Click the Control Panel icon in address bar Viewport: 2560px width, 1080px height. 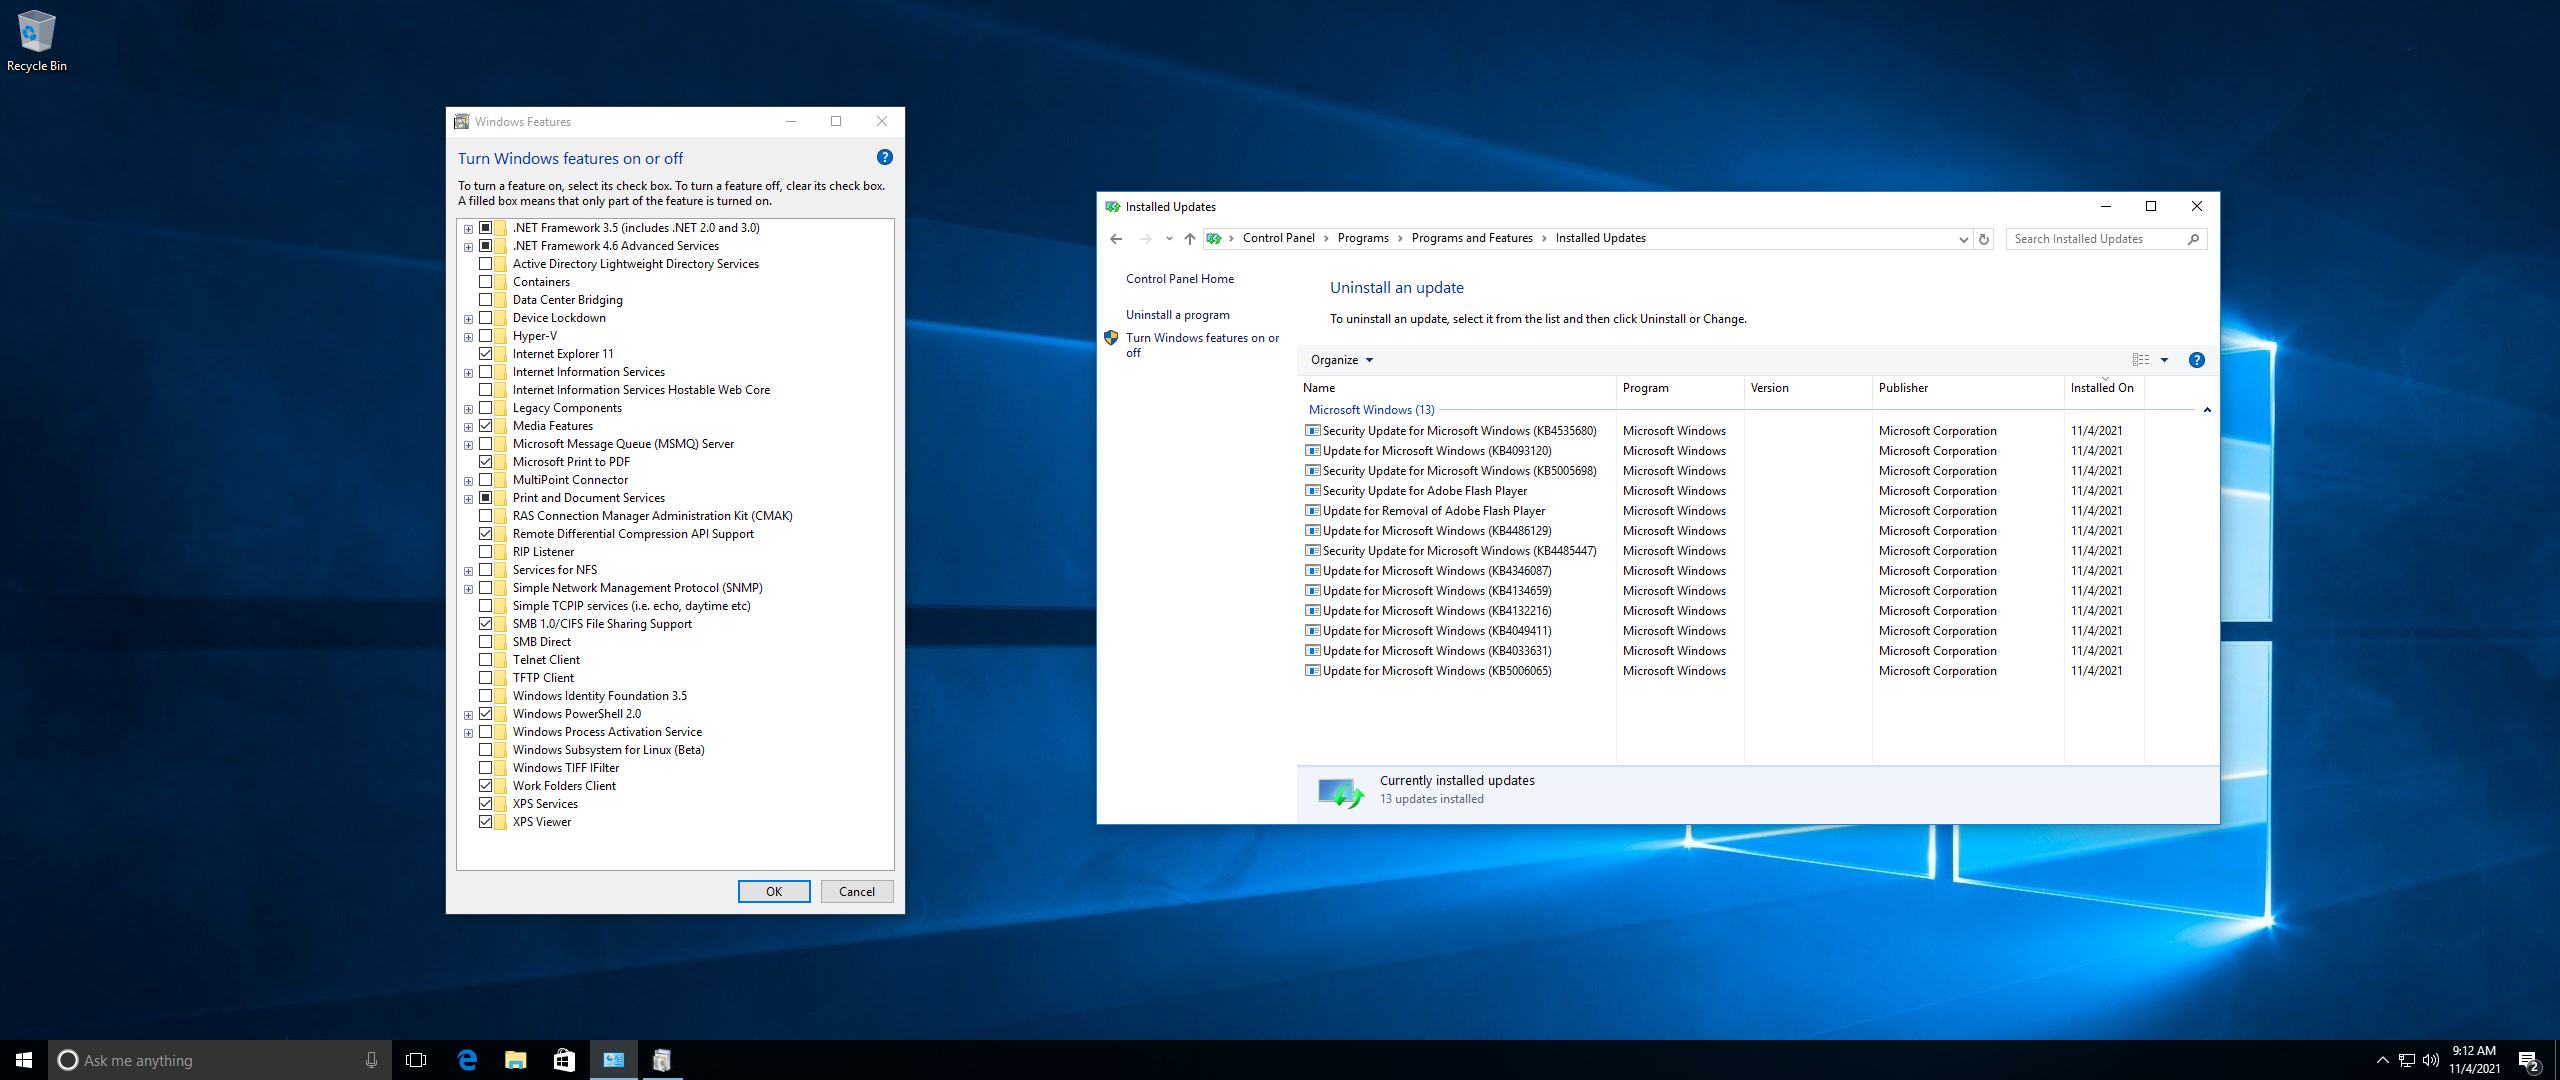point(1214,238)
